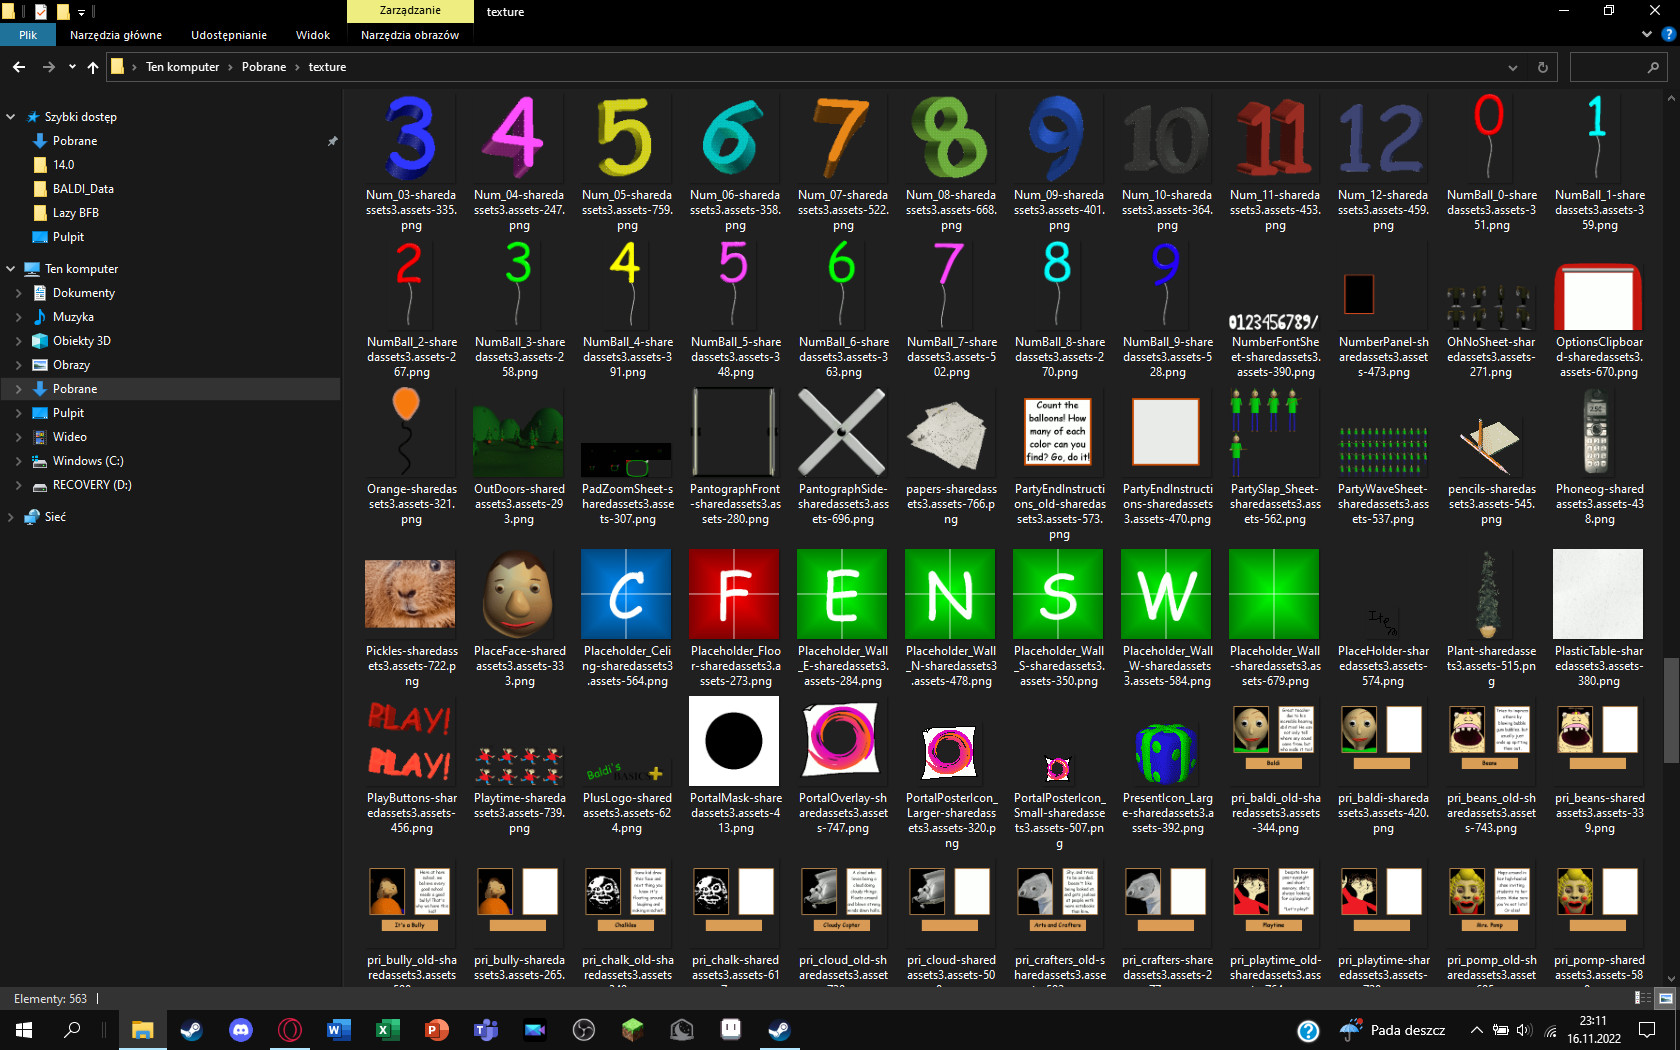Open Help using the question mark icon

[x=1671, y=33]
